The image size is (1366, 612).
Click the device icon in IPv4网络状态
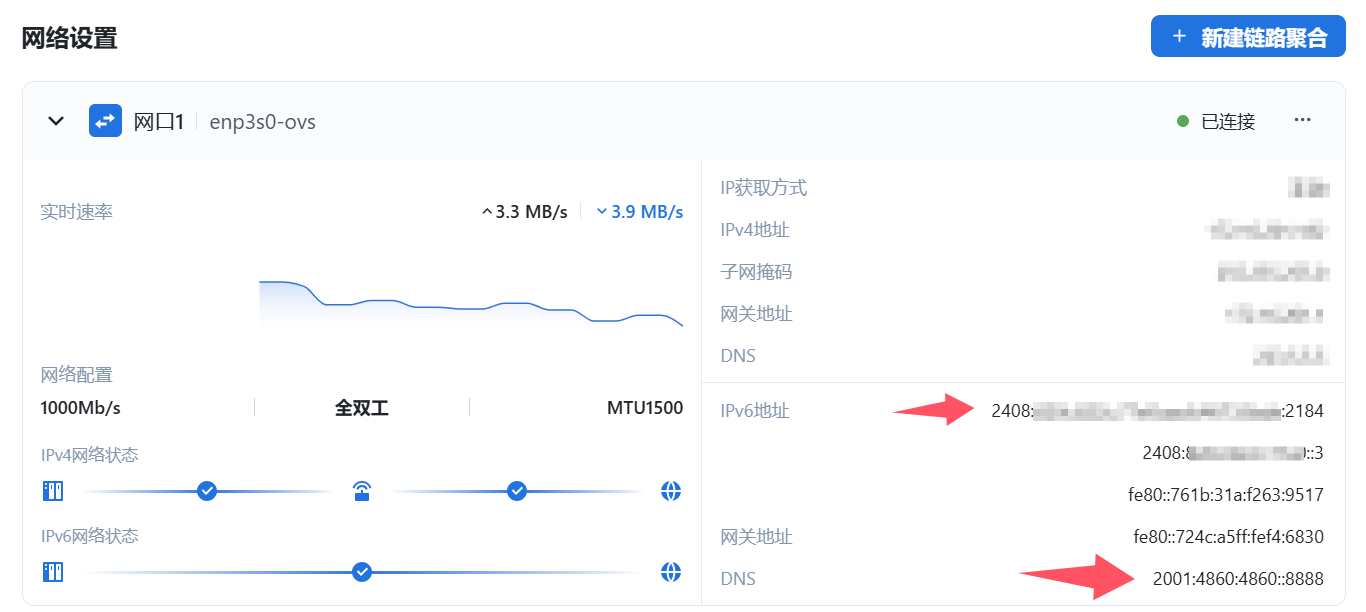point(52,491)
